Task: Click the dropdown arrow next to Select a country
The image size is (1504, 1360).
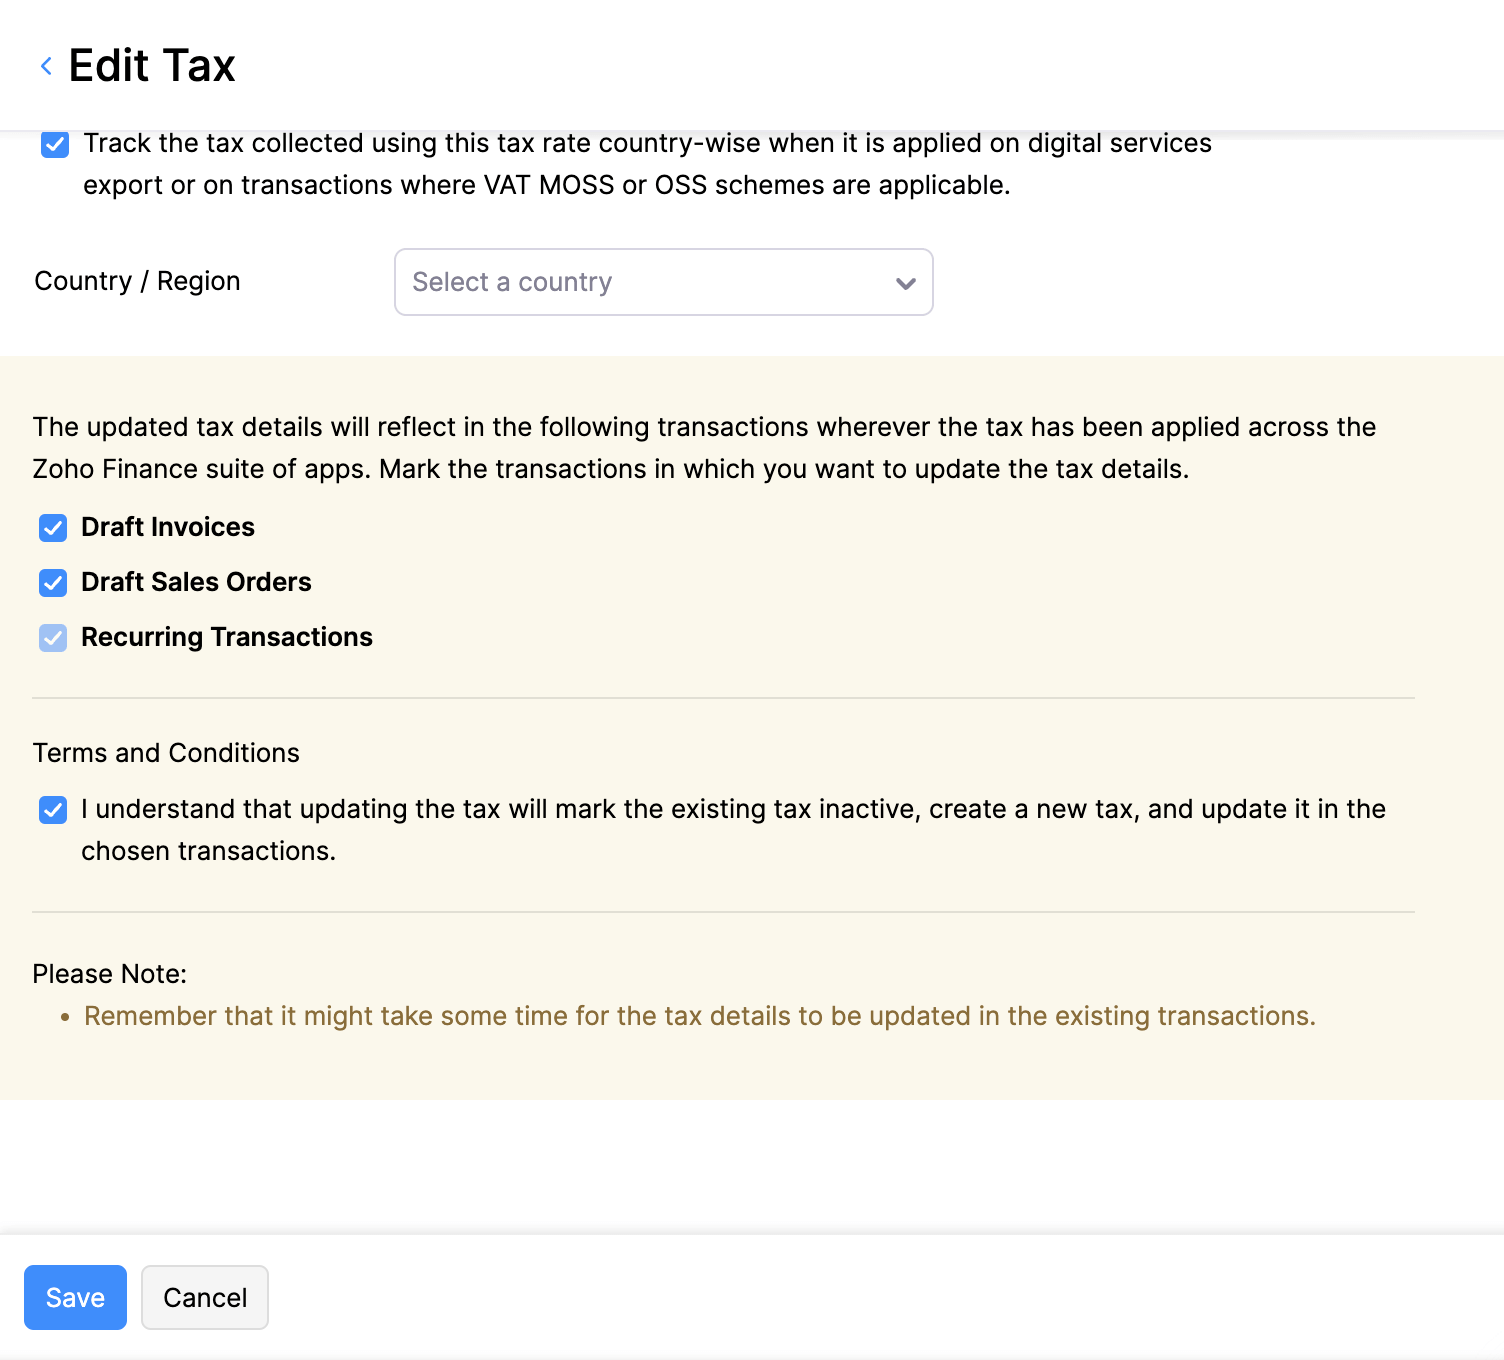Action: pyautogui.click(x=905, y=283)
